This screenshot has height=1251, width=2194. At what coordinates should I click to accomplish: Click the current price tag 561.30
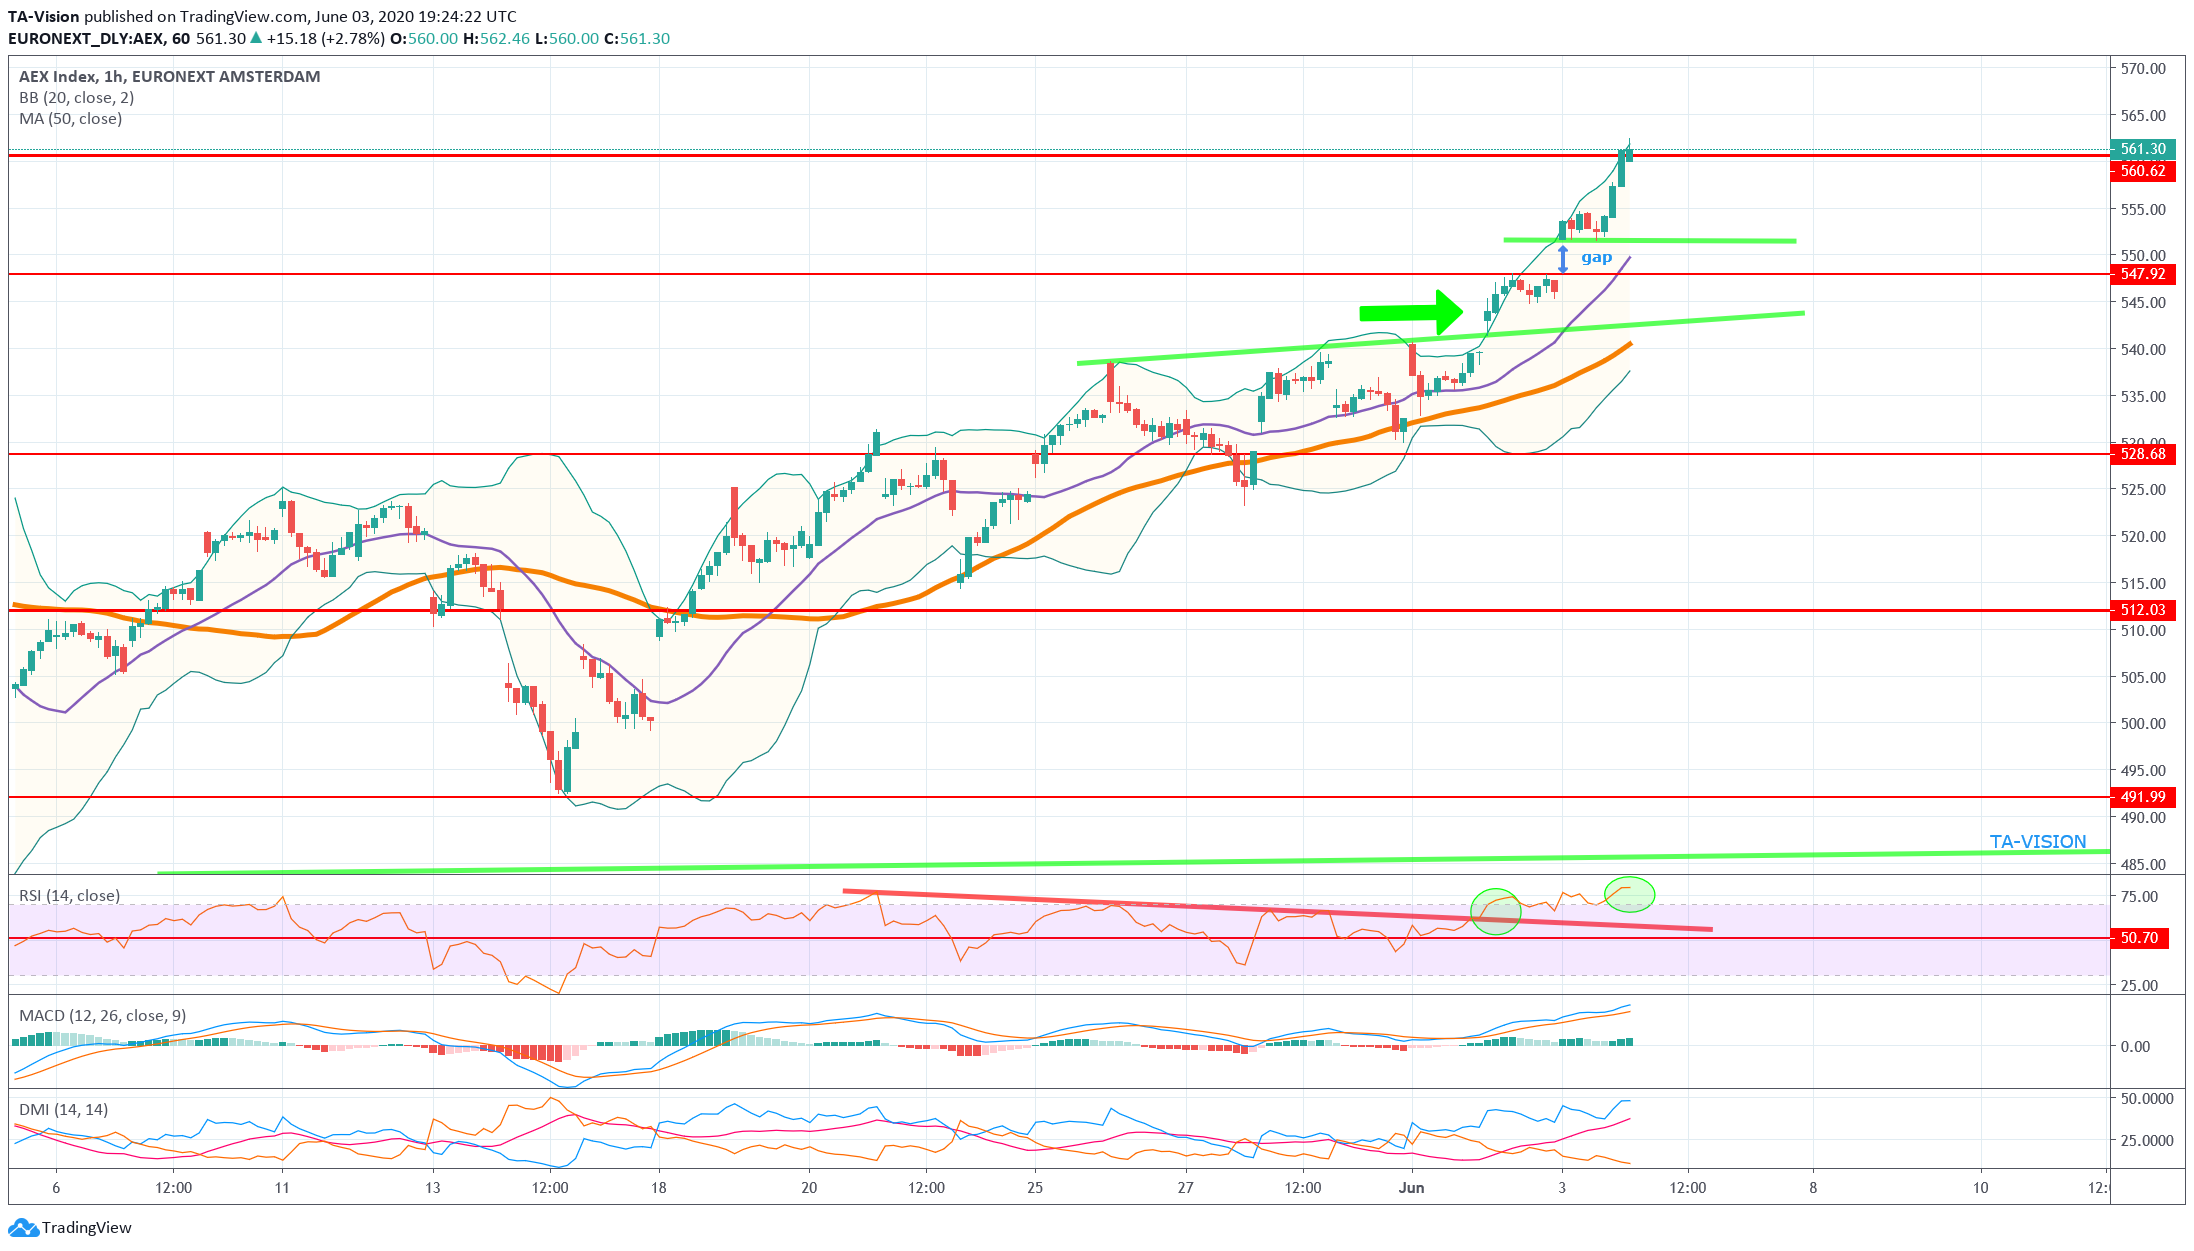2142,149
